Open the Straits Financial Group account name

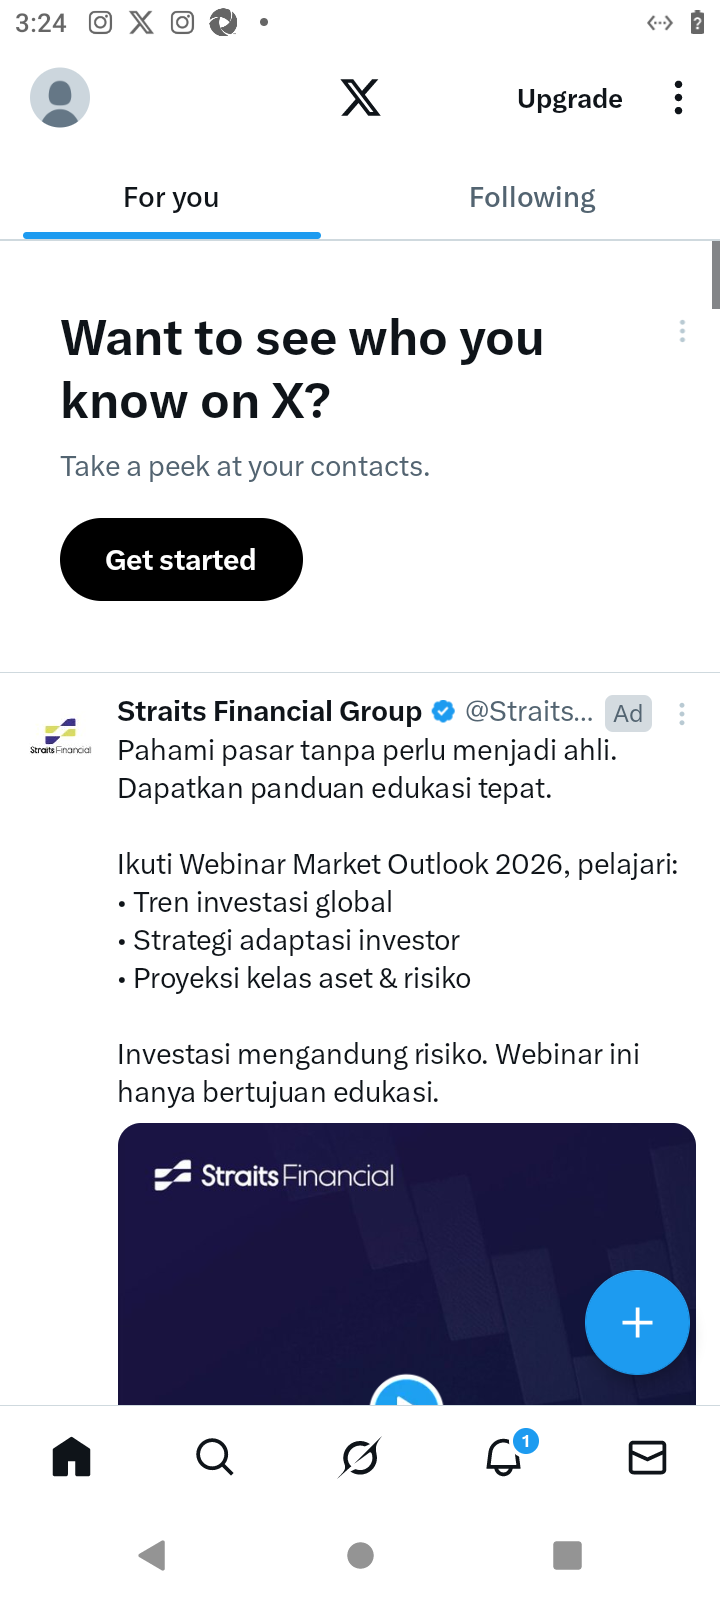pos(270,711)
